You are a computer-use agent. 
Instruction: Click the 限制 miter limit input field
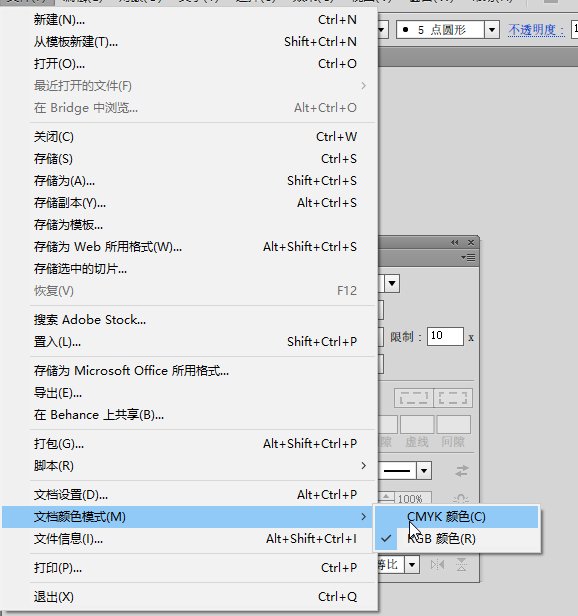445,336
